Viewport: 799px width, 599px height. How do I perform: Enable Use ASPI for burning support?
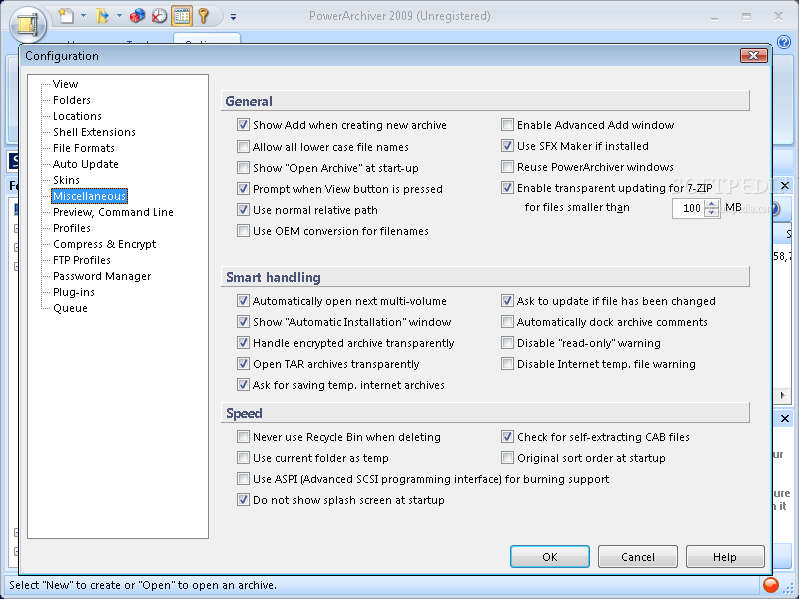click(x=243, y=478)
